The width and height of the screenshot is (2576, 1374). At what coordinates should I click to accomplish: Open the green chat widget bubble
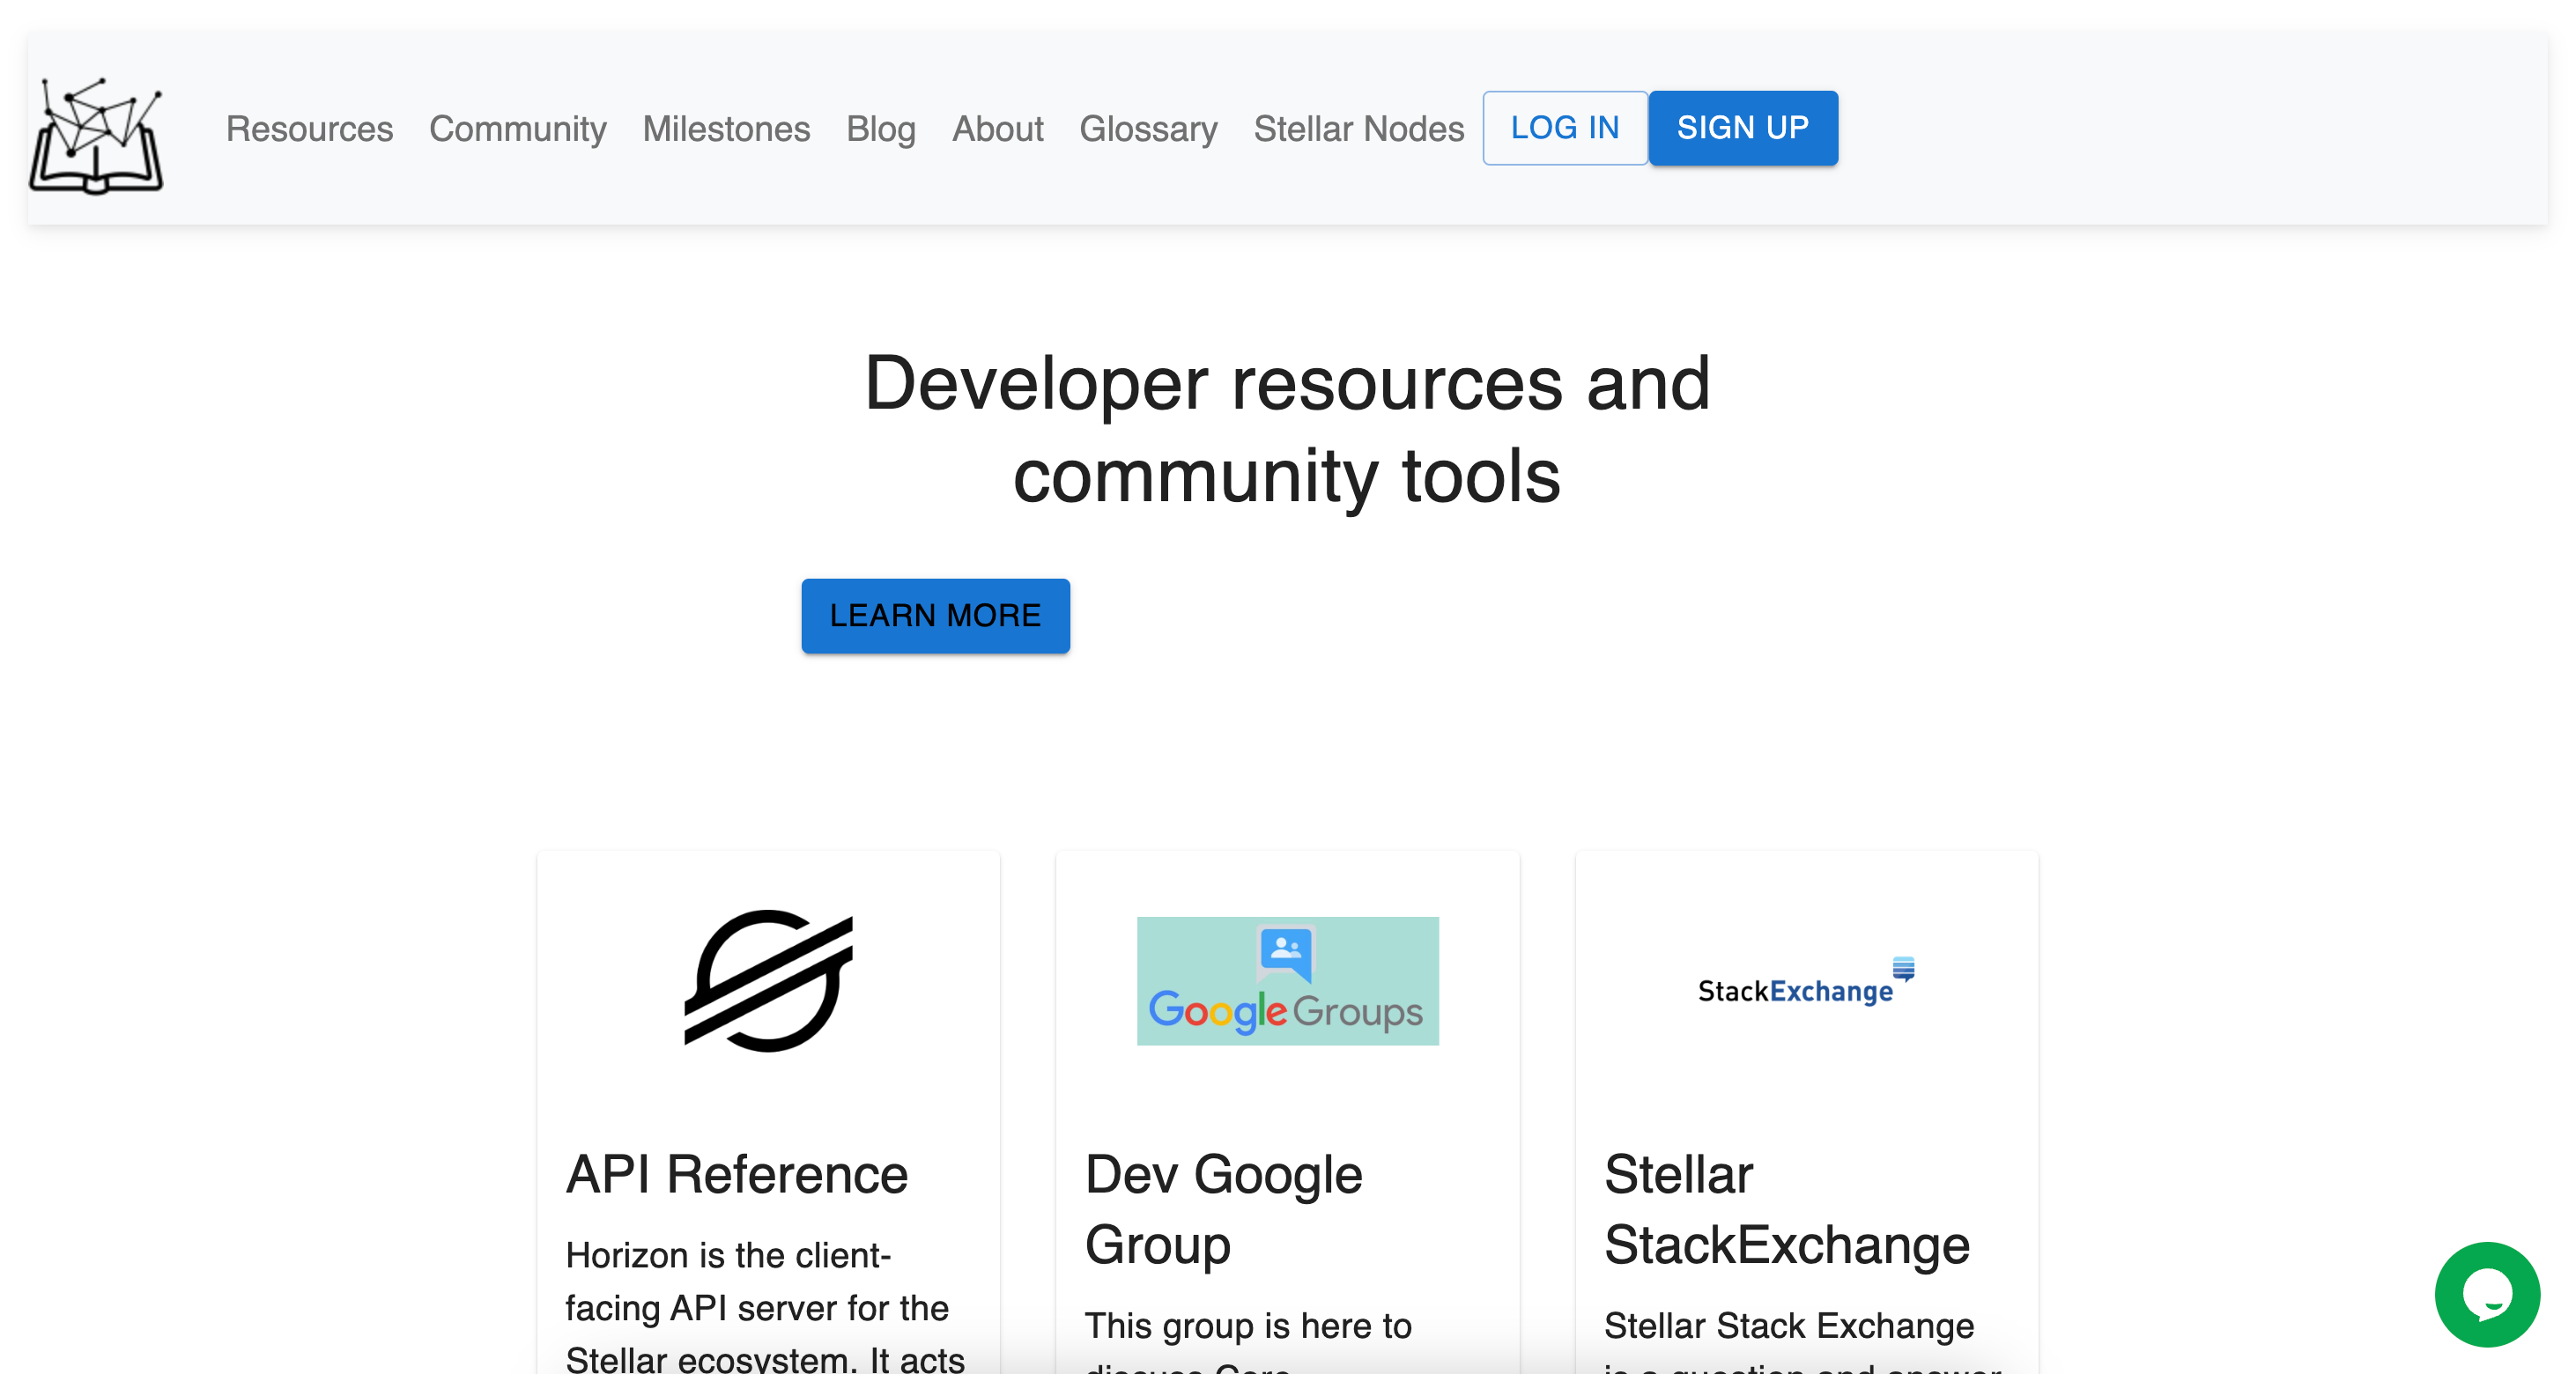2486,1294
